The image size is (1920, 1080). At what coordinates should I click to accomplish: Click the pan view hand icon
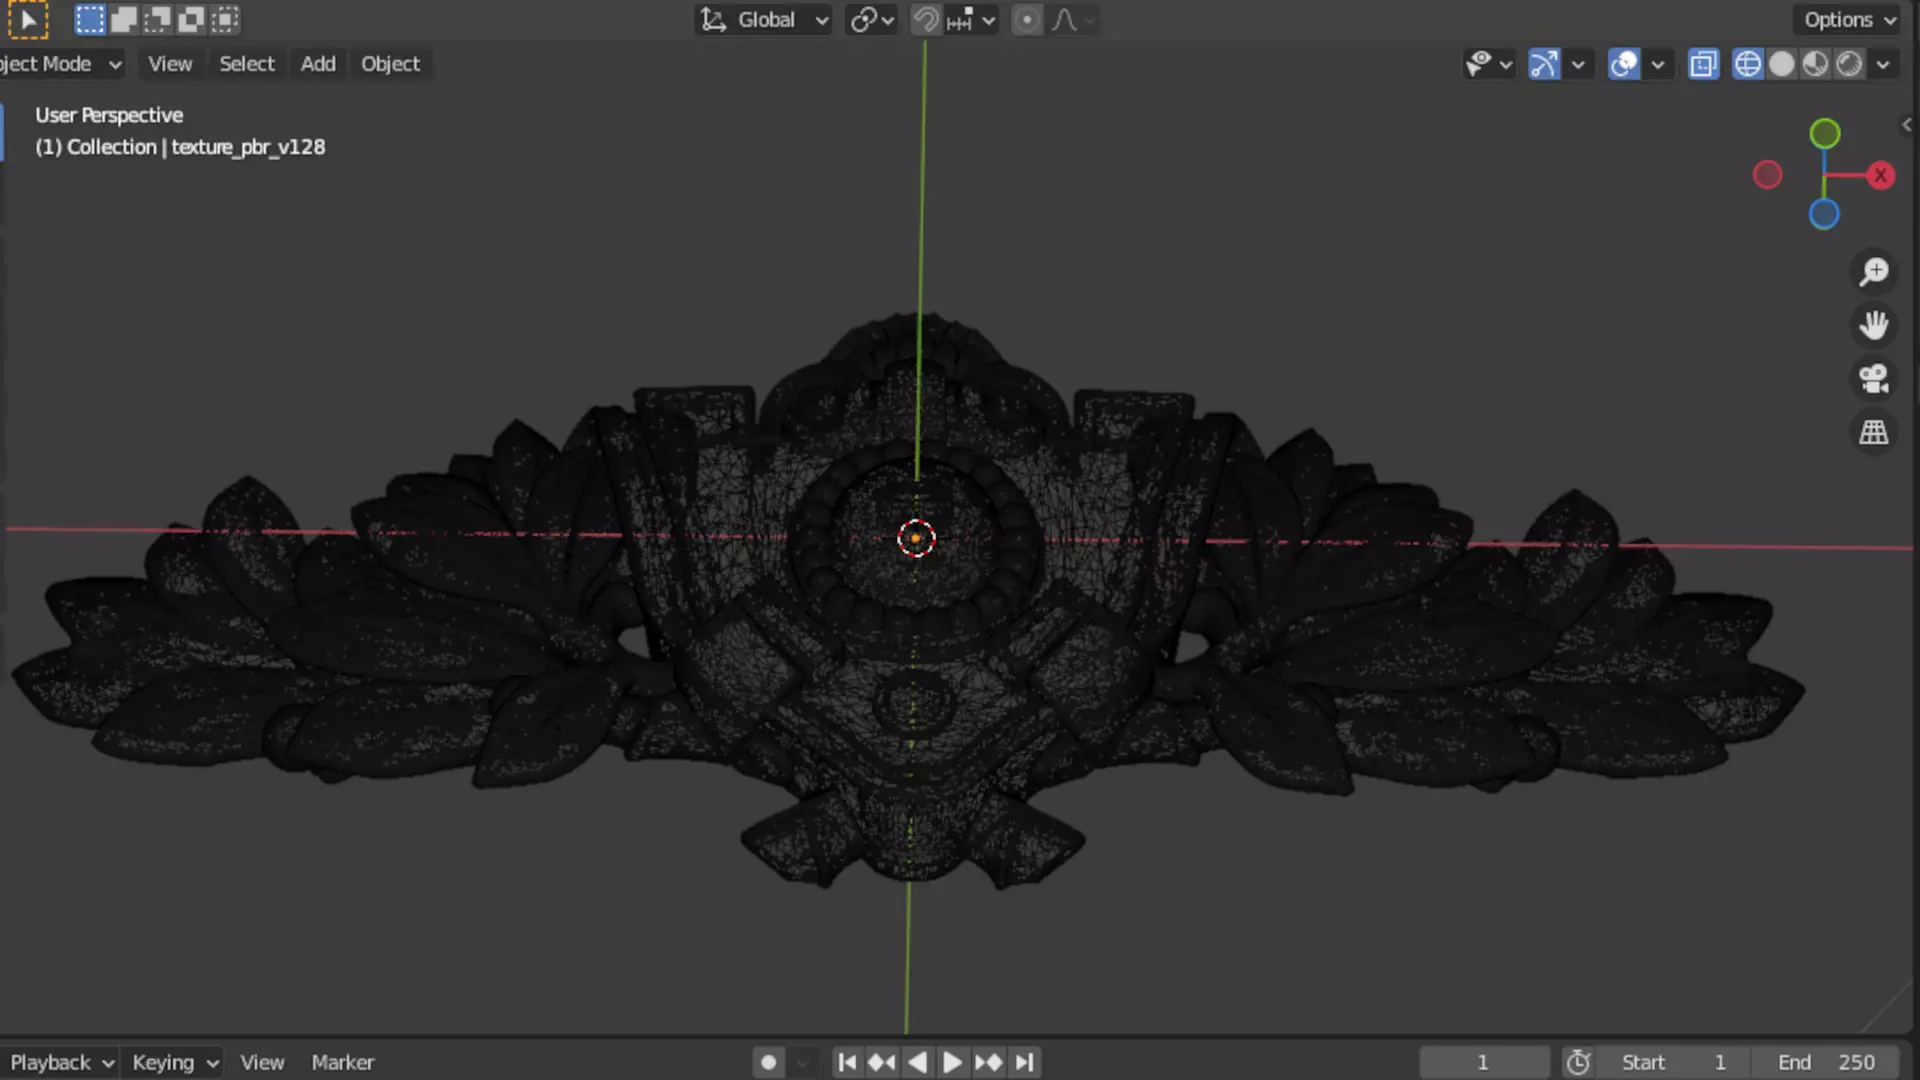pyautogui.click(x=1873, y=325)
